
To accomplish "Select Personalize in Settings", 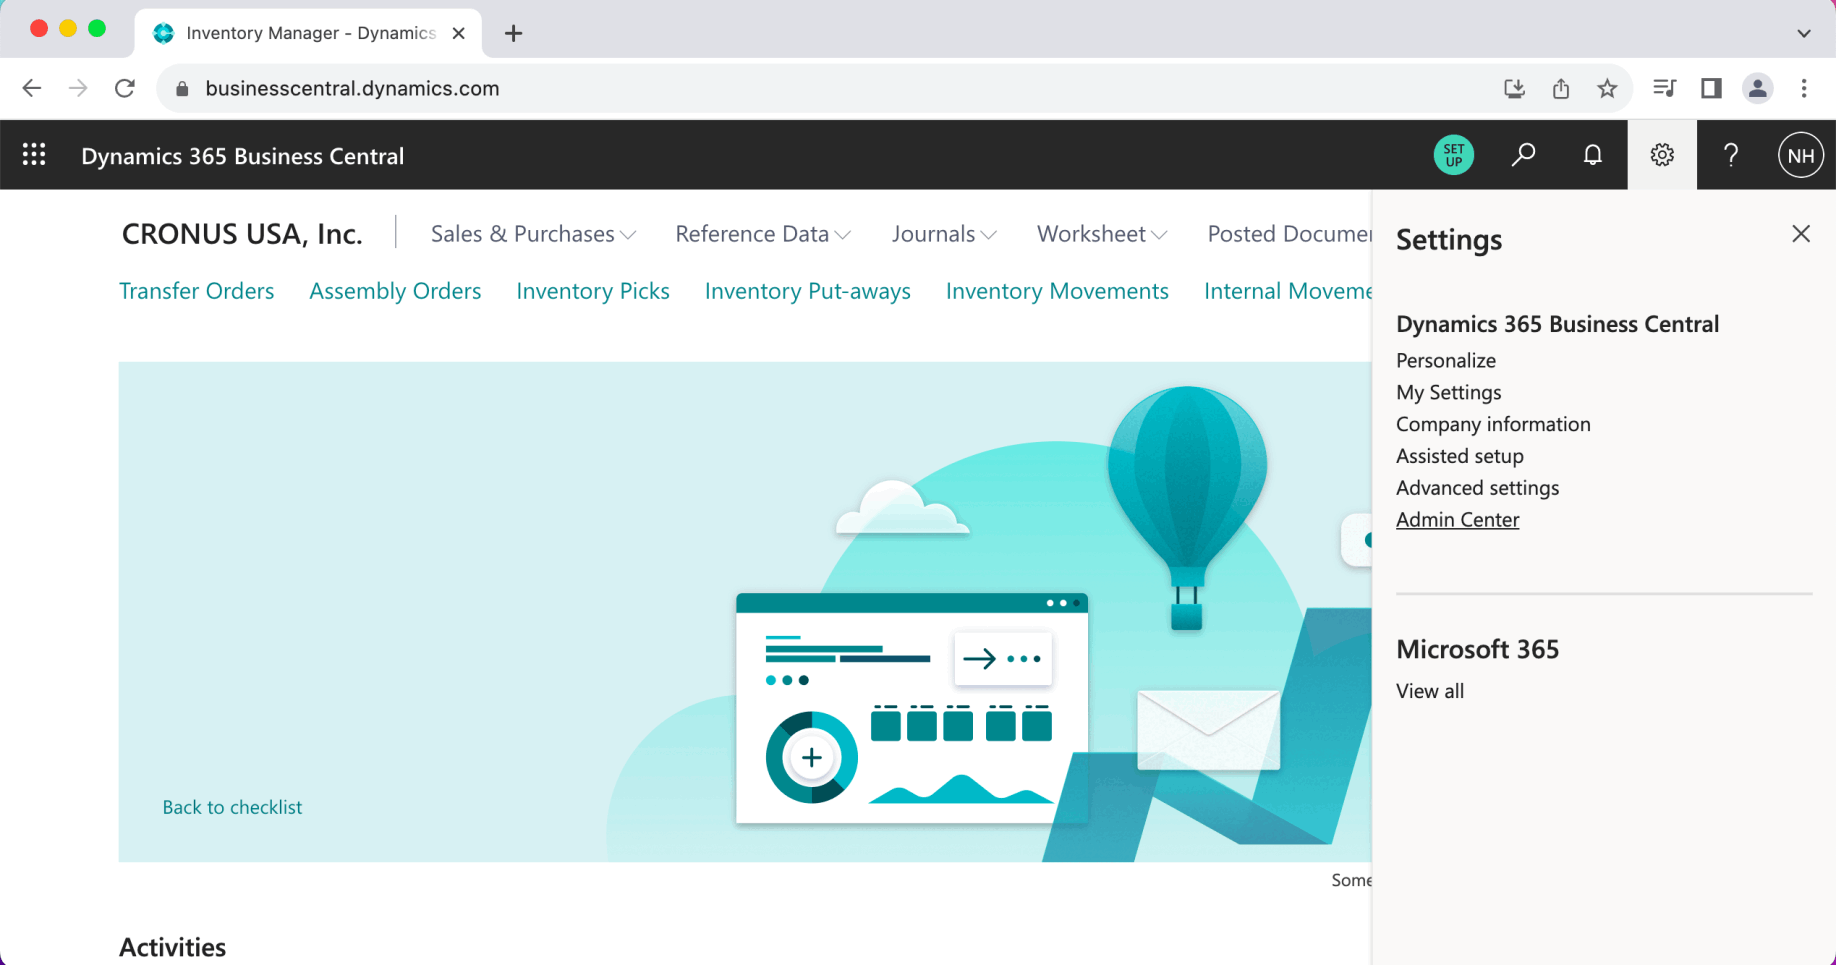I will [1446, 361].
